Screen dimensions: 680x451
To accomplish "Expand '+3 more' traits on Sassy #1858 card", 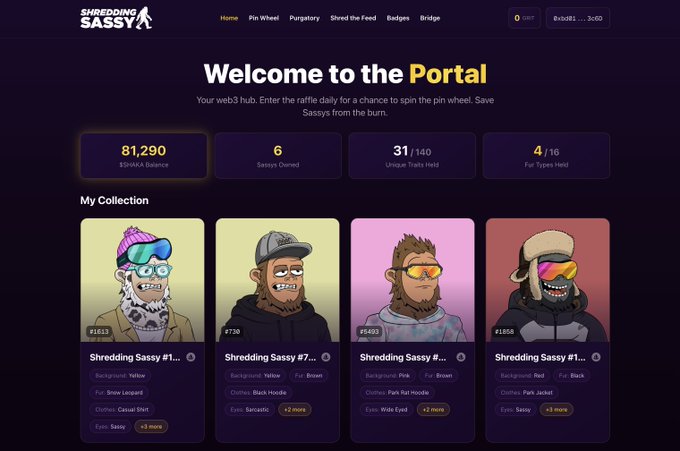I will click(556, 409).
